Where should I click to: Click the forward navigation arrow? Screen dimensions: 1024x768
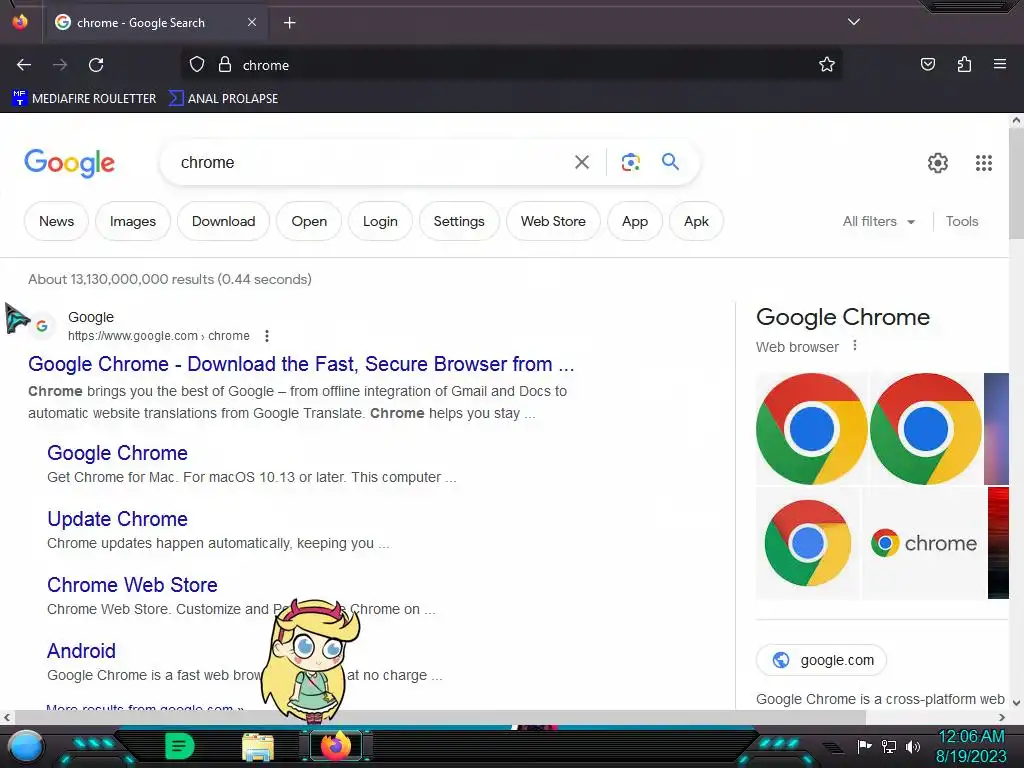pos(60,65)
